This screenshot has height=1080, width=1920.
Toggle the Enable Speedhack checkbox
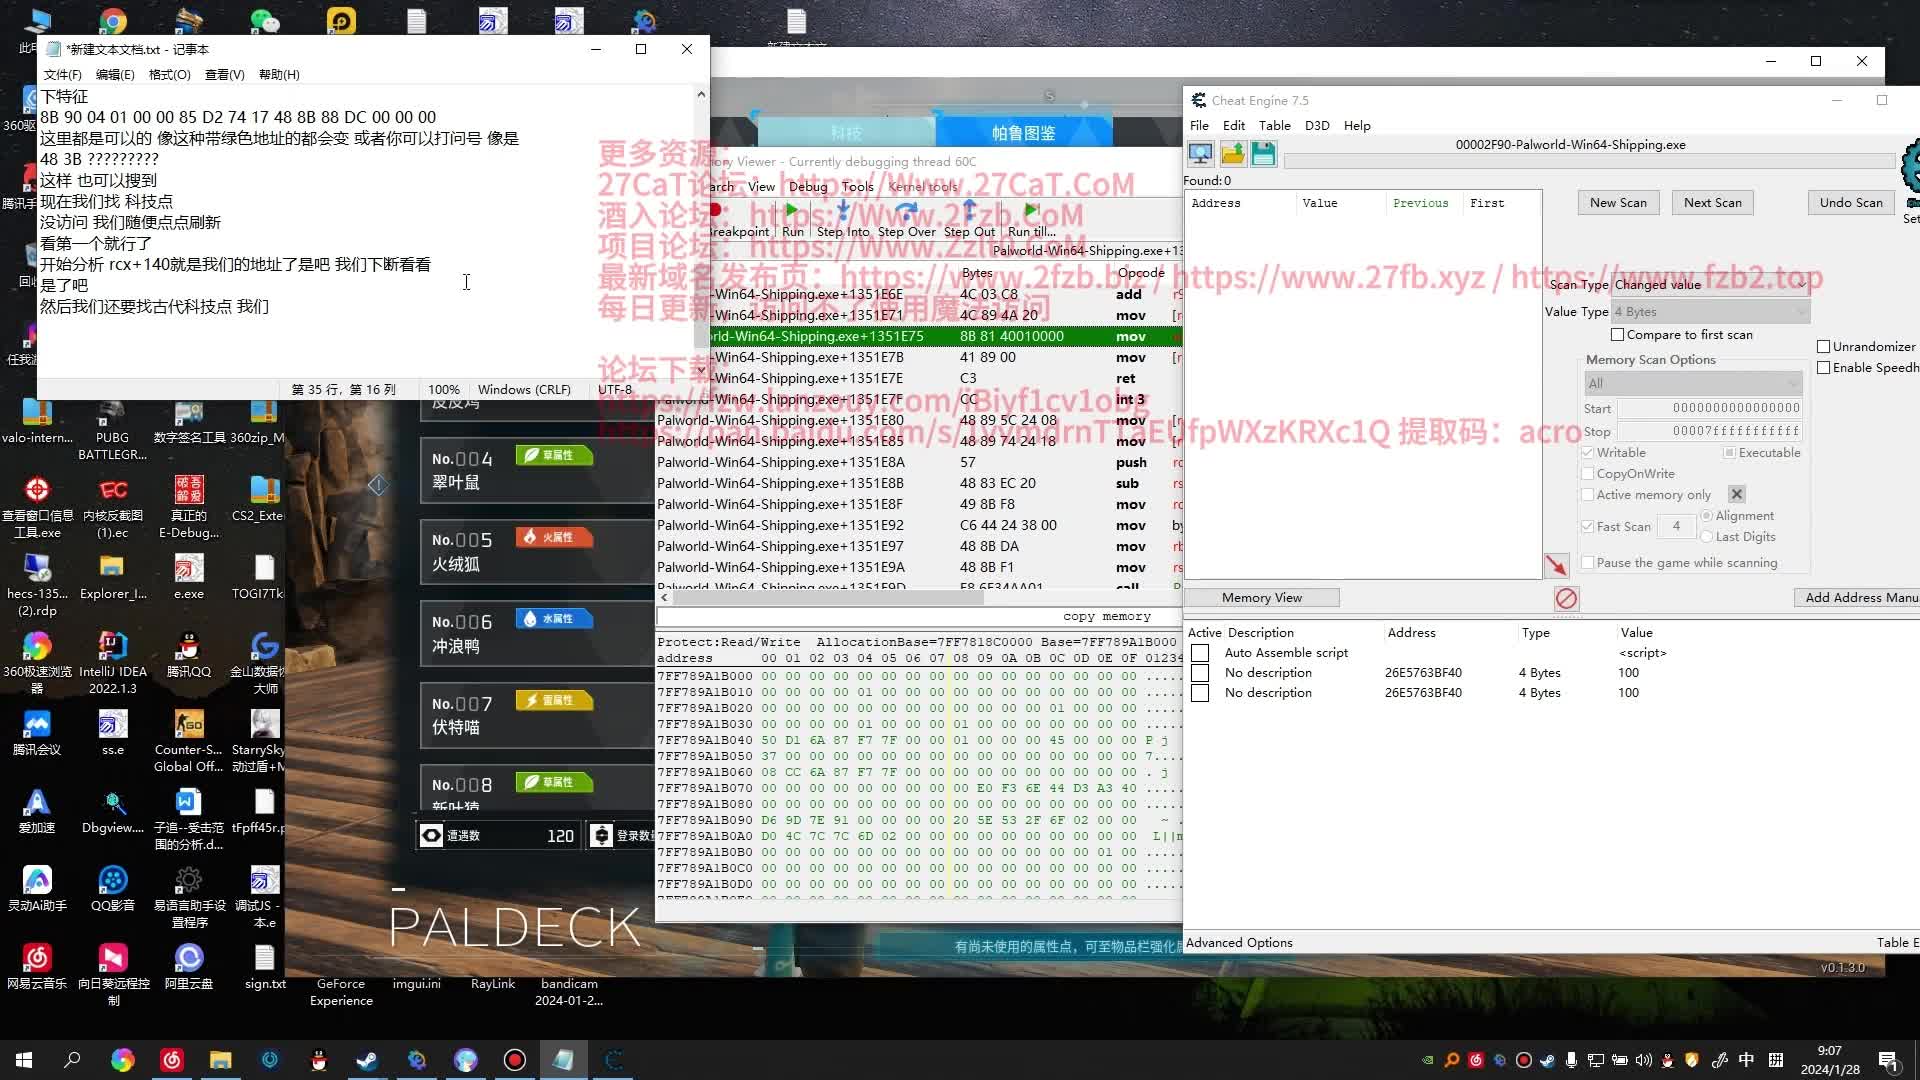tap(1823, 367)
